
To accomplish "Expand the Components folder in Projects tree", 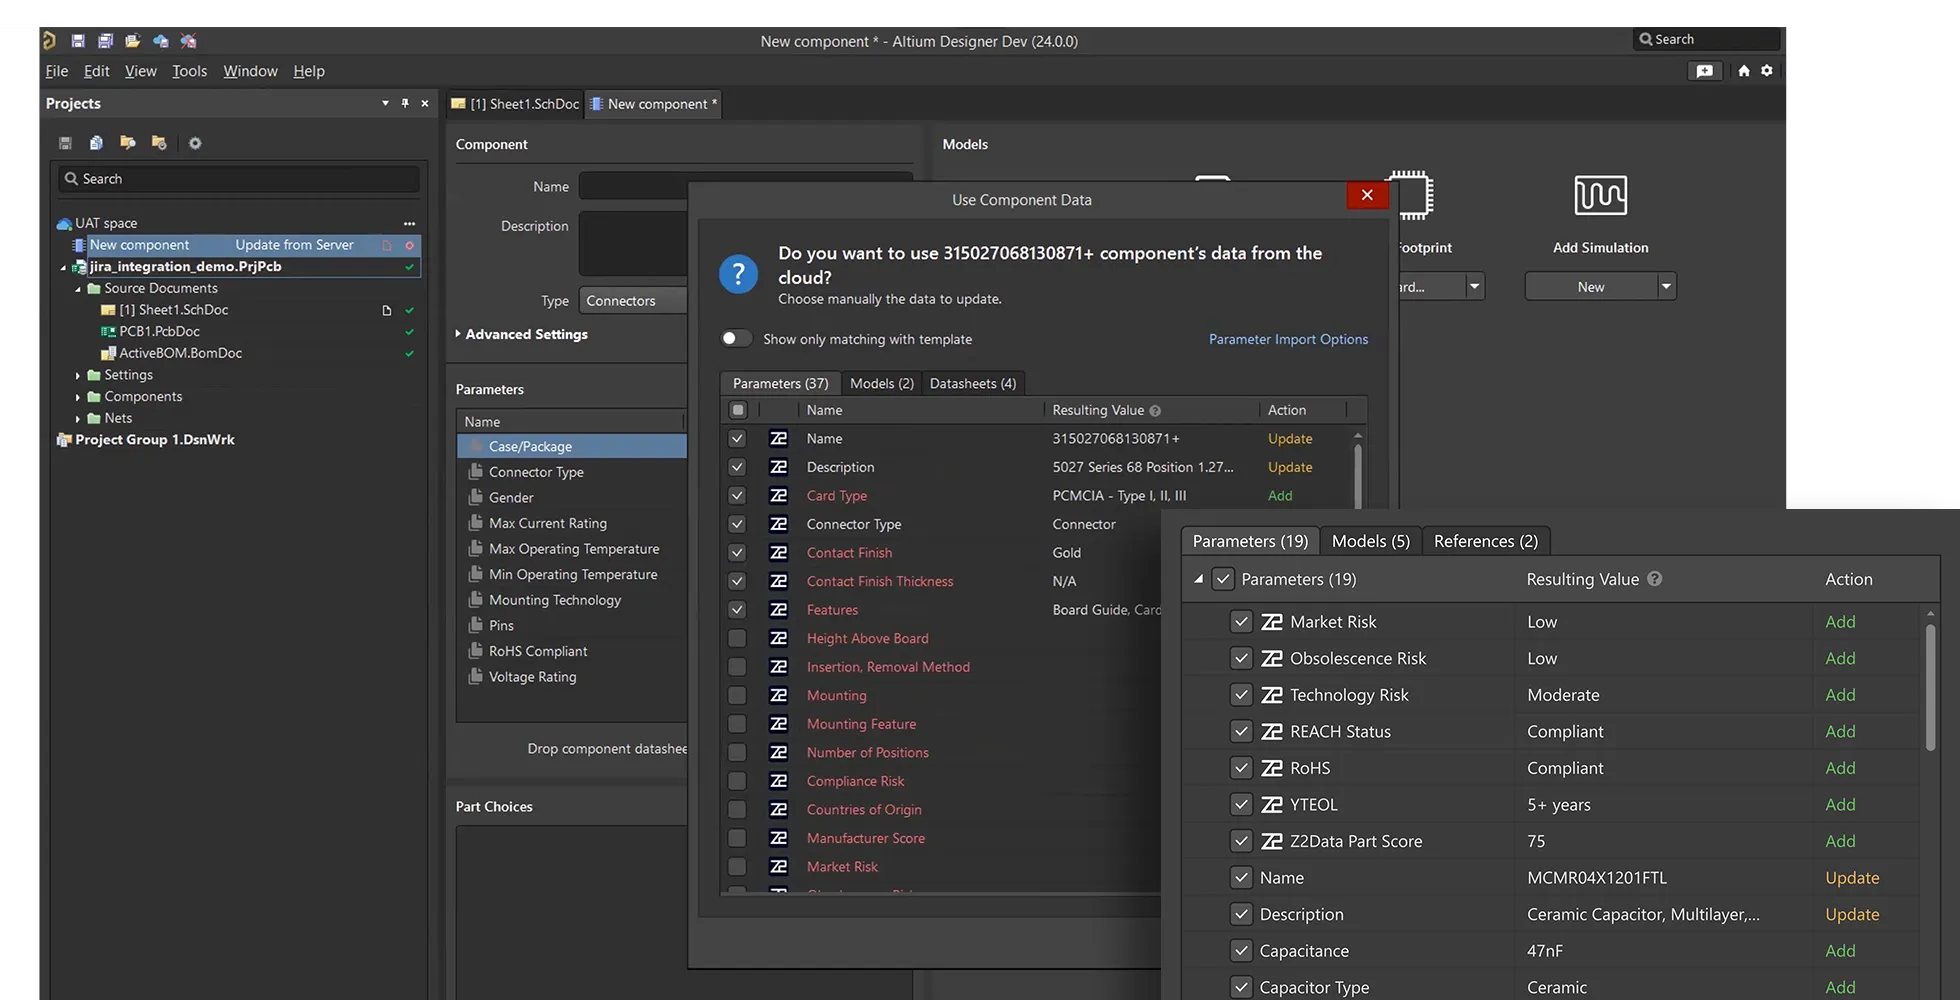I will click(78, 397).
